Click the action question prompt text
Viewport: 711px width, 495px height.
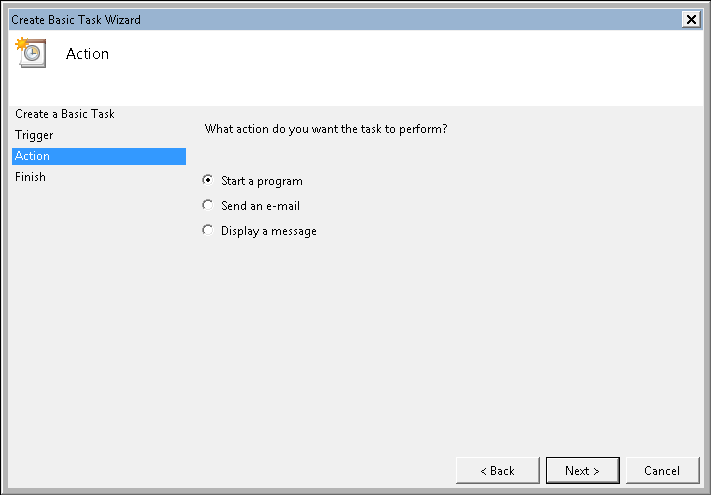coord(325,129)
